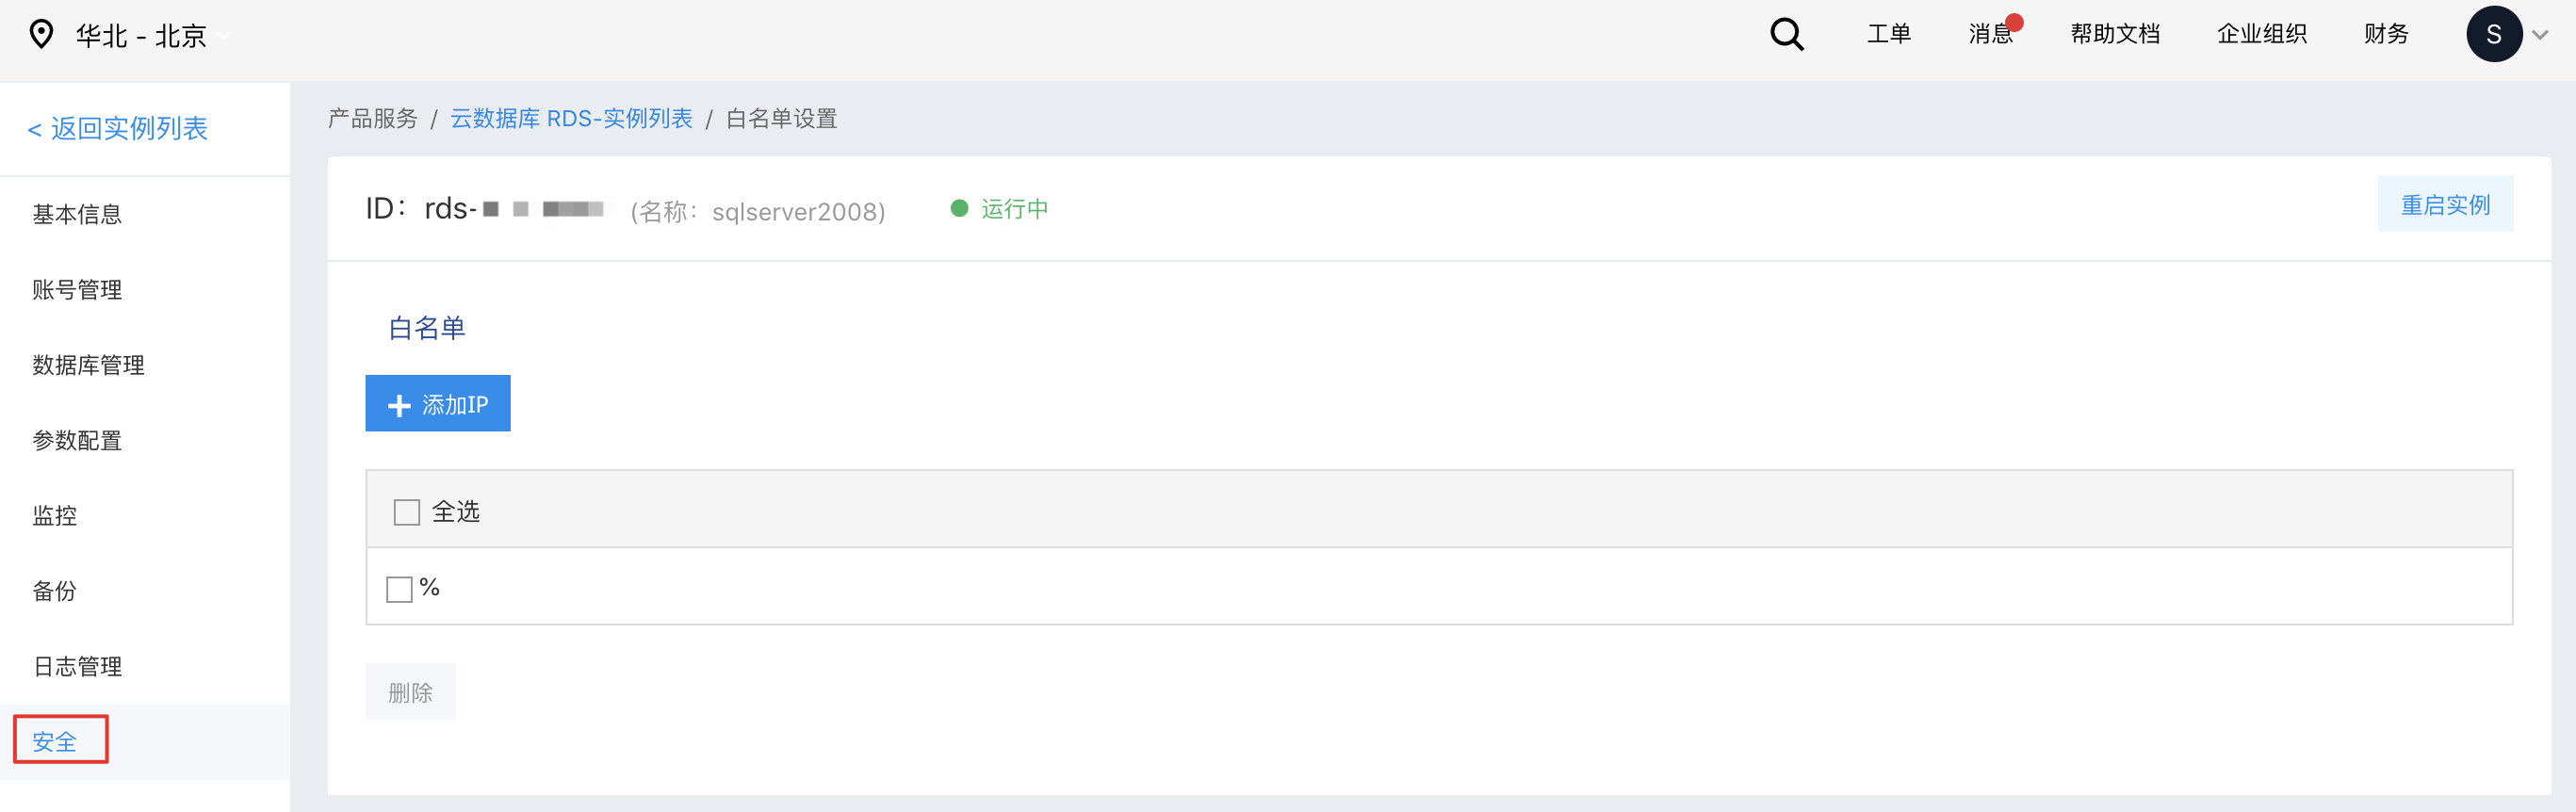Open 云数据库 RDS-实例列表 breadcrumb link

click(571, 118)
